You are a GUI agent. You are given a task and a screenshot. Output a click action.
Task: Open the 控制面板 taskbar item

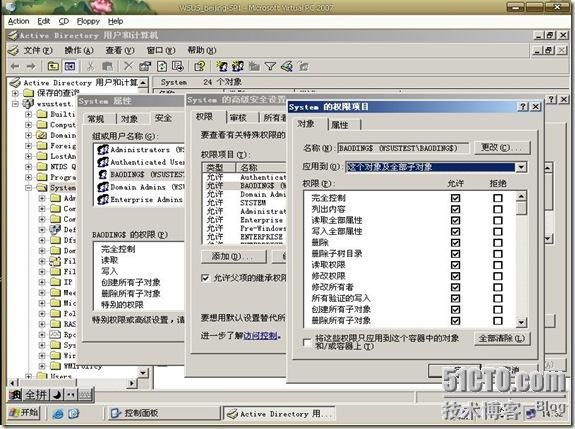pos(163,413)
